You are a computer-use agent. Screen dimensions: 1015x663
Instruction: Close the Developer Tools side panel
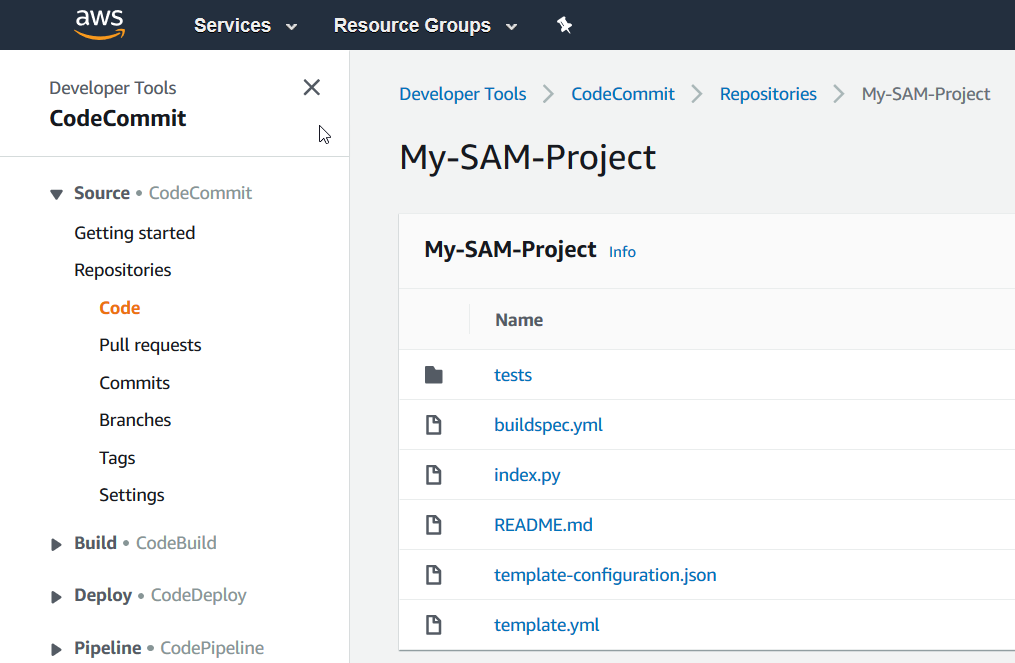pos(312,88)
